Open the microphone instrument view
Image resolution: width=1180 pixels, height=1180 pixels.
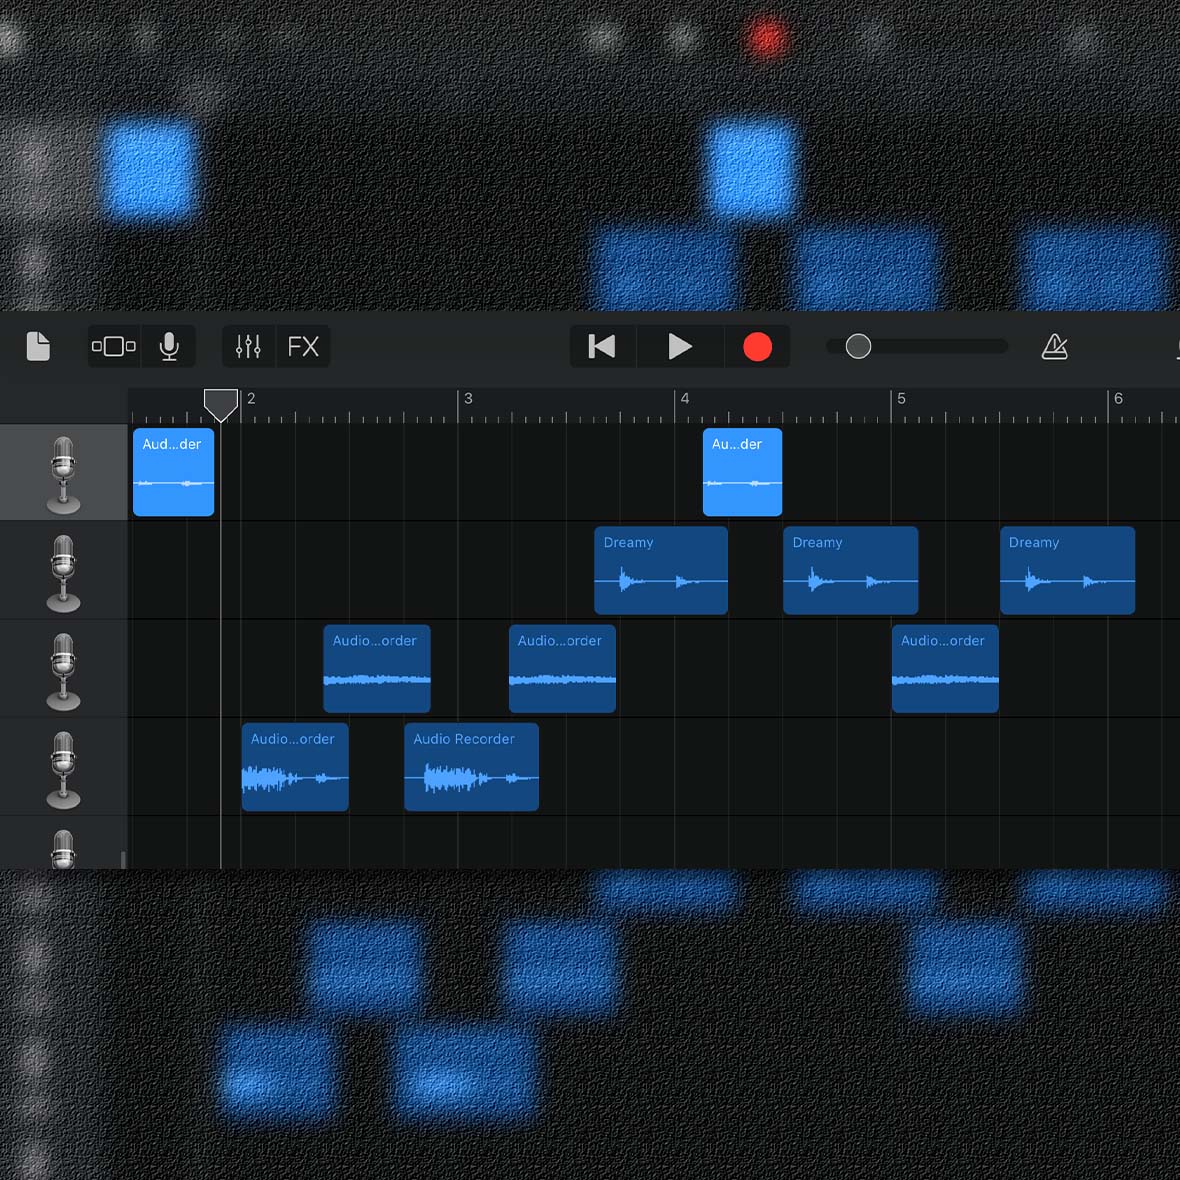pos(169,346)
